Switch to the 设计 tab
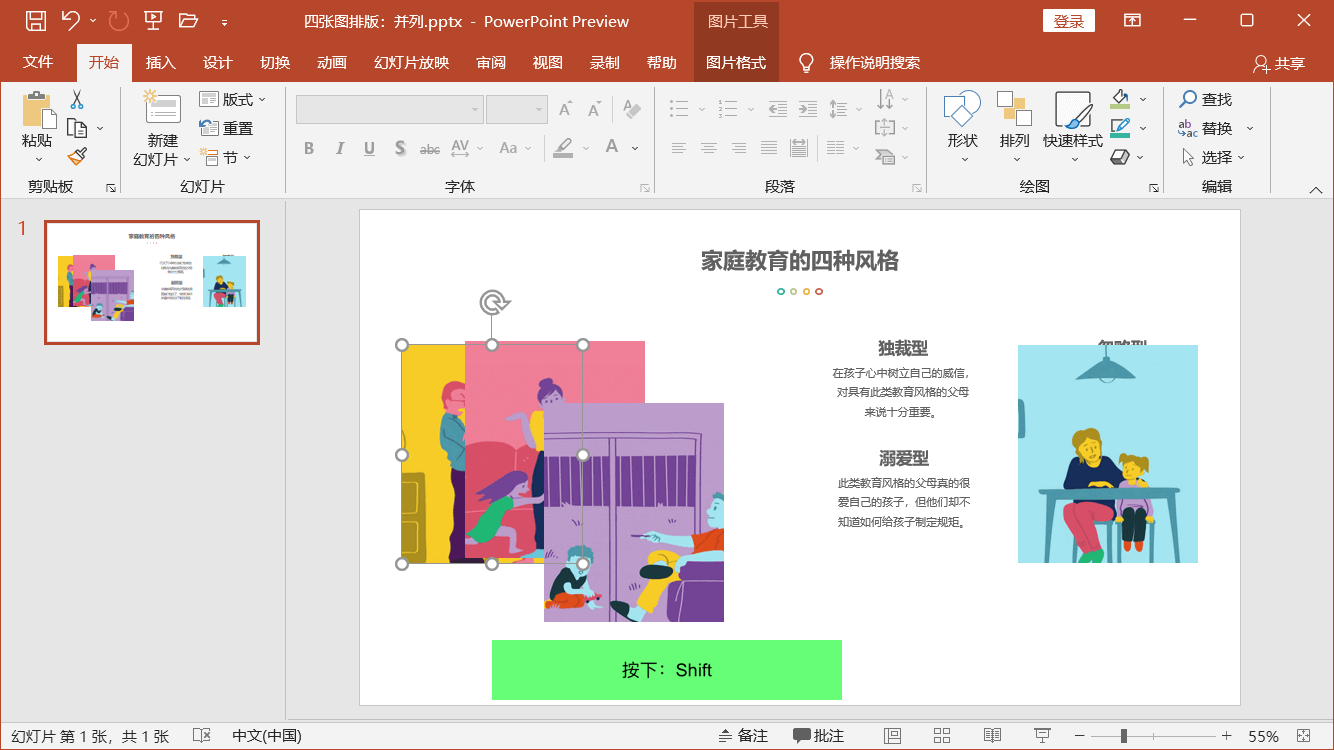 217,62
